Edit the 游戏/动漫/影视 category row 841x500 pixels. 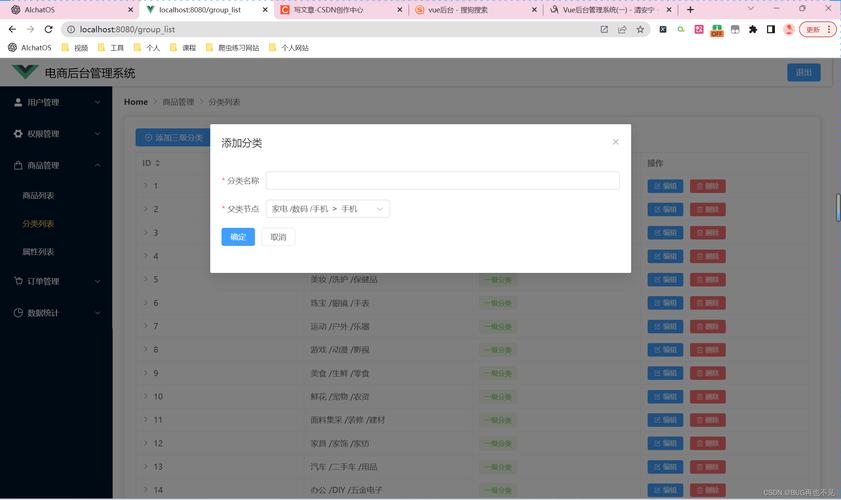pos(665,350)
